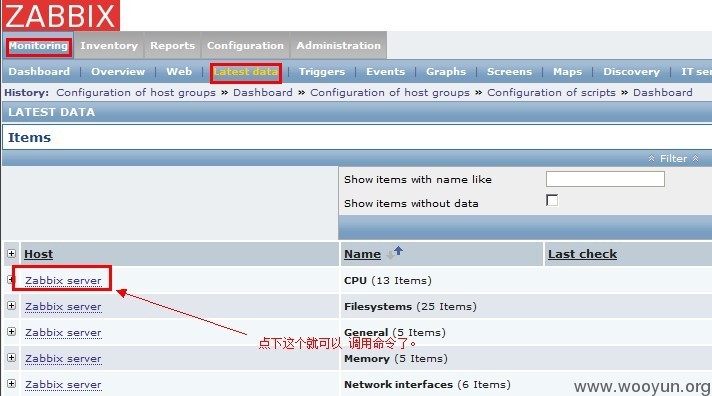The image size is (712, 396).
Task: Click the ZABBIX logo
Action: [x=61, y=15]
